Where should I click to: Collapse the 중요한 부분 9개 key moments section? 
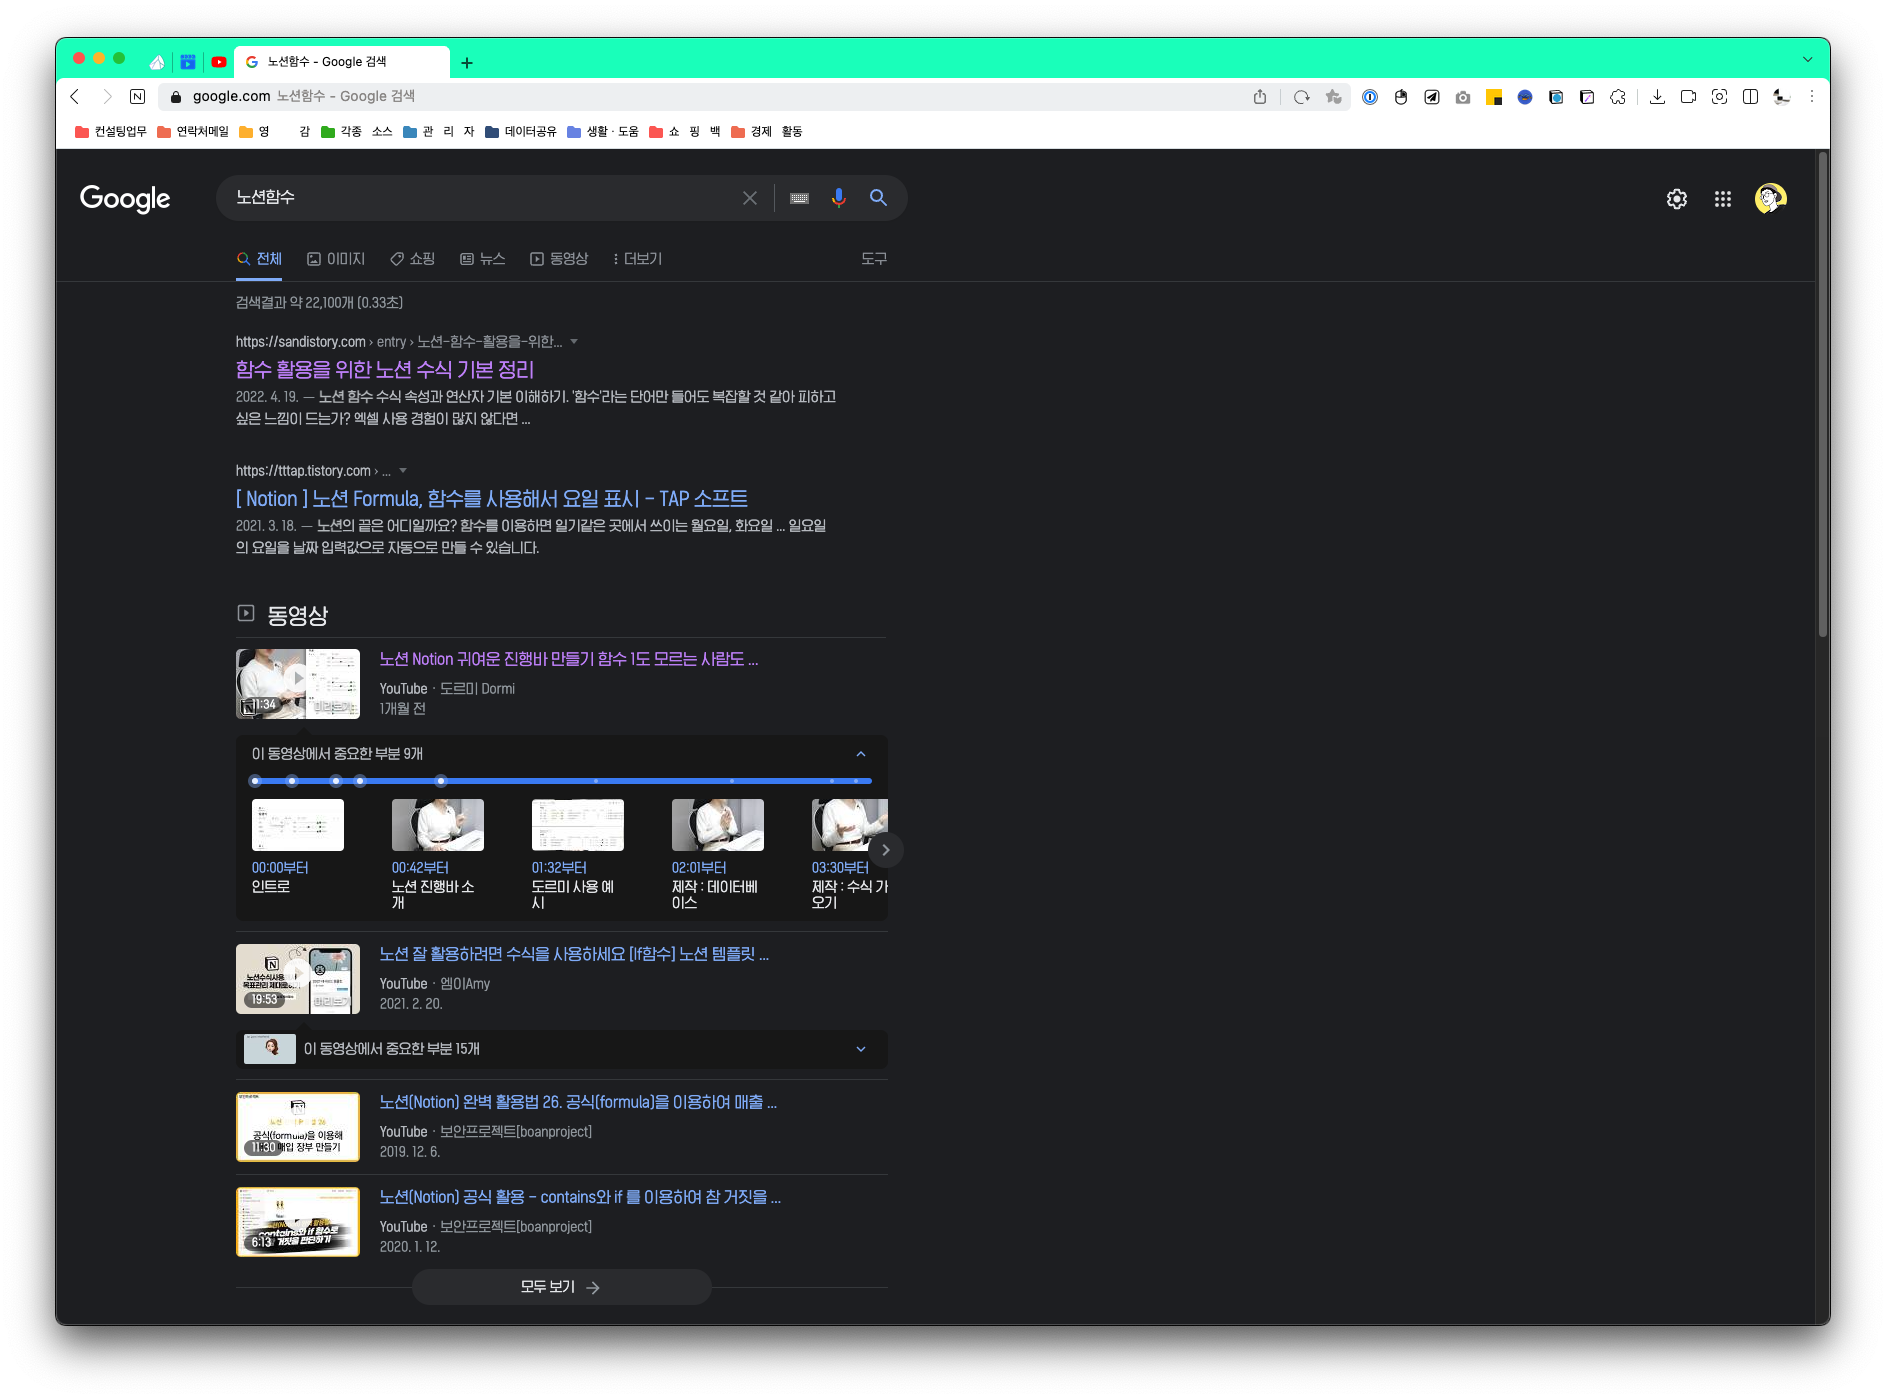tap(861, 754)
